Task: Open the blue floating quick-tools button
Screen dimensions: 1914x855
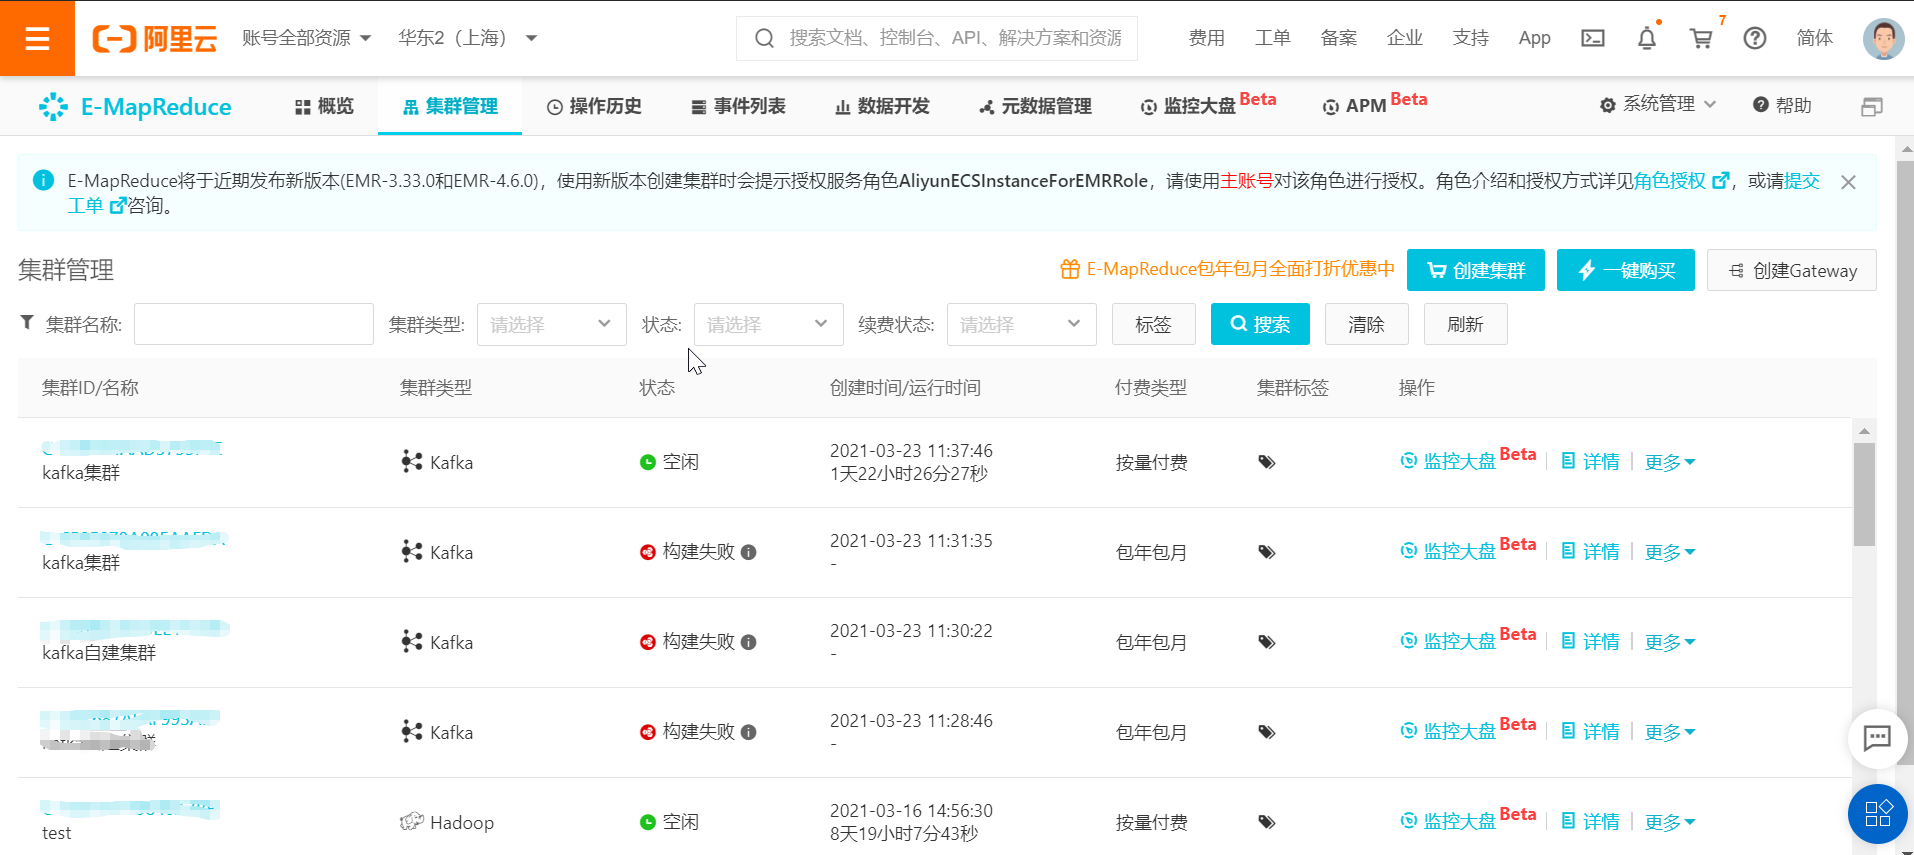Action: [1878, 813]
